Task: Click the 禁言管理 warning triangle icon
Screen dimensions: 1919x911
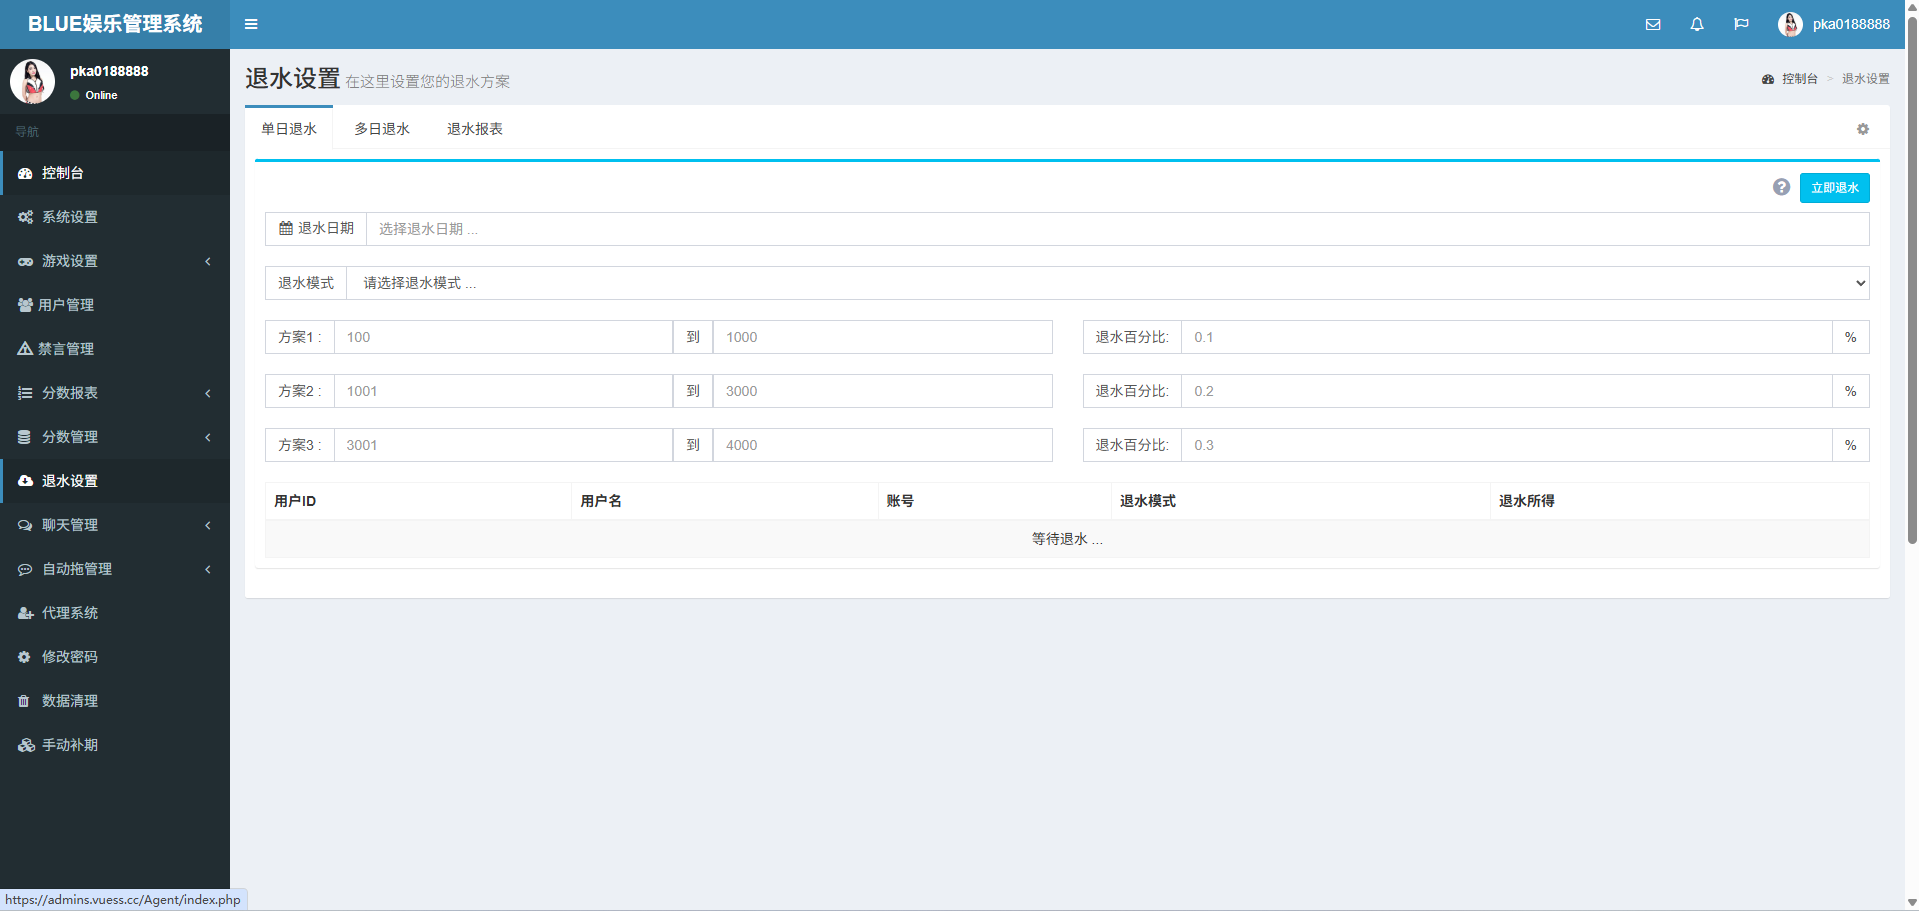Action: click(25, 349)
